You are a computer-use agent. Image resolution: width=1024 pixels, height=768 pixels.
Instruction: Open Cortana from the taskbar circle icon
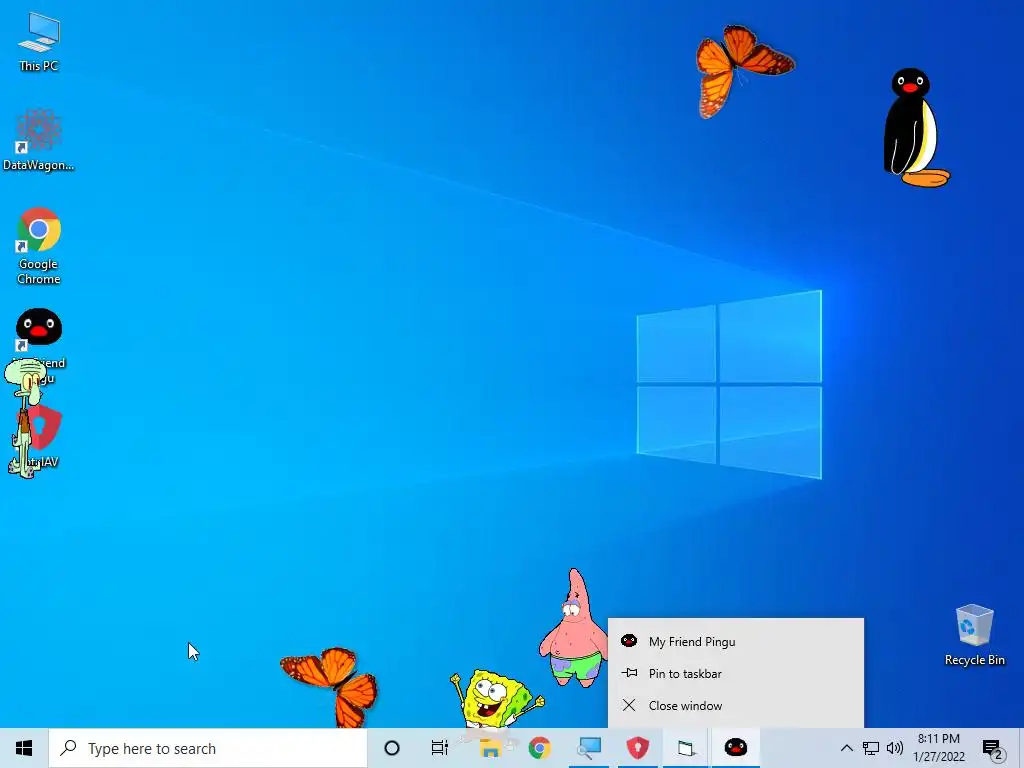(392, 748)
